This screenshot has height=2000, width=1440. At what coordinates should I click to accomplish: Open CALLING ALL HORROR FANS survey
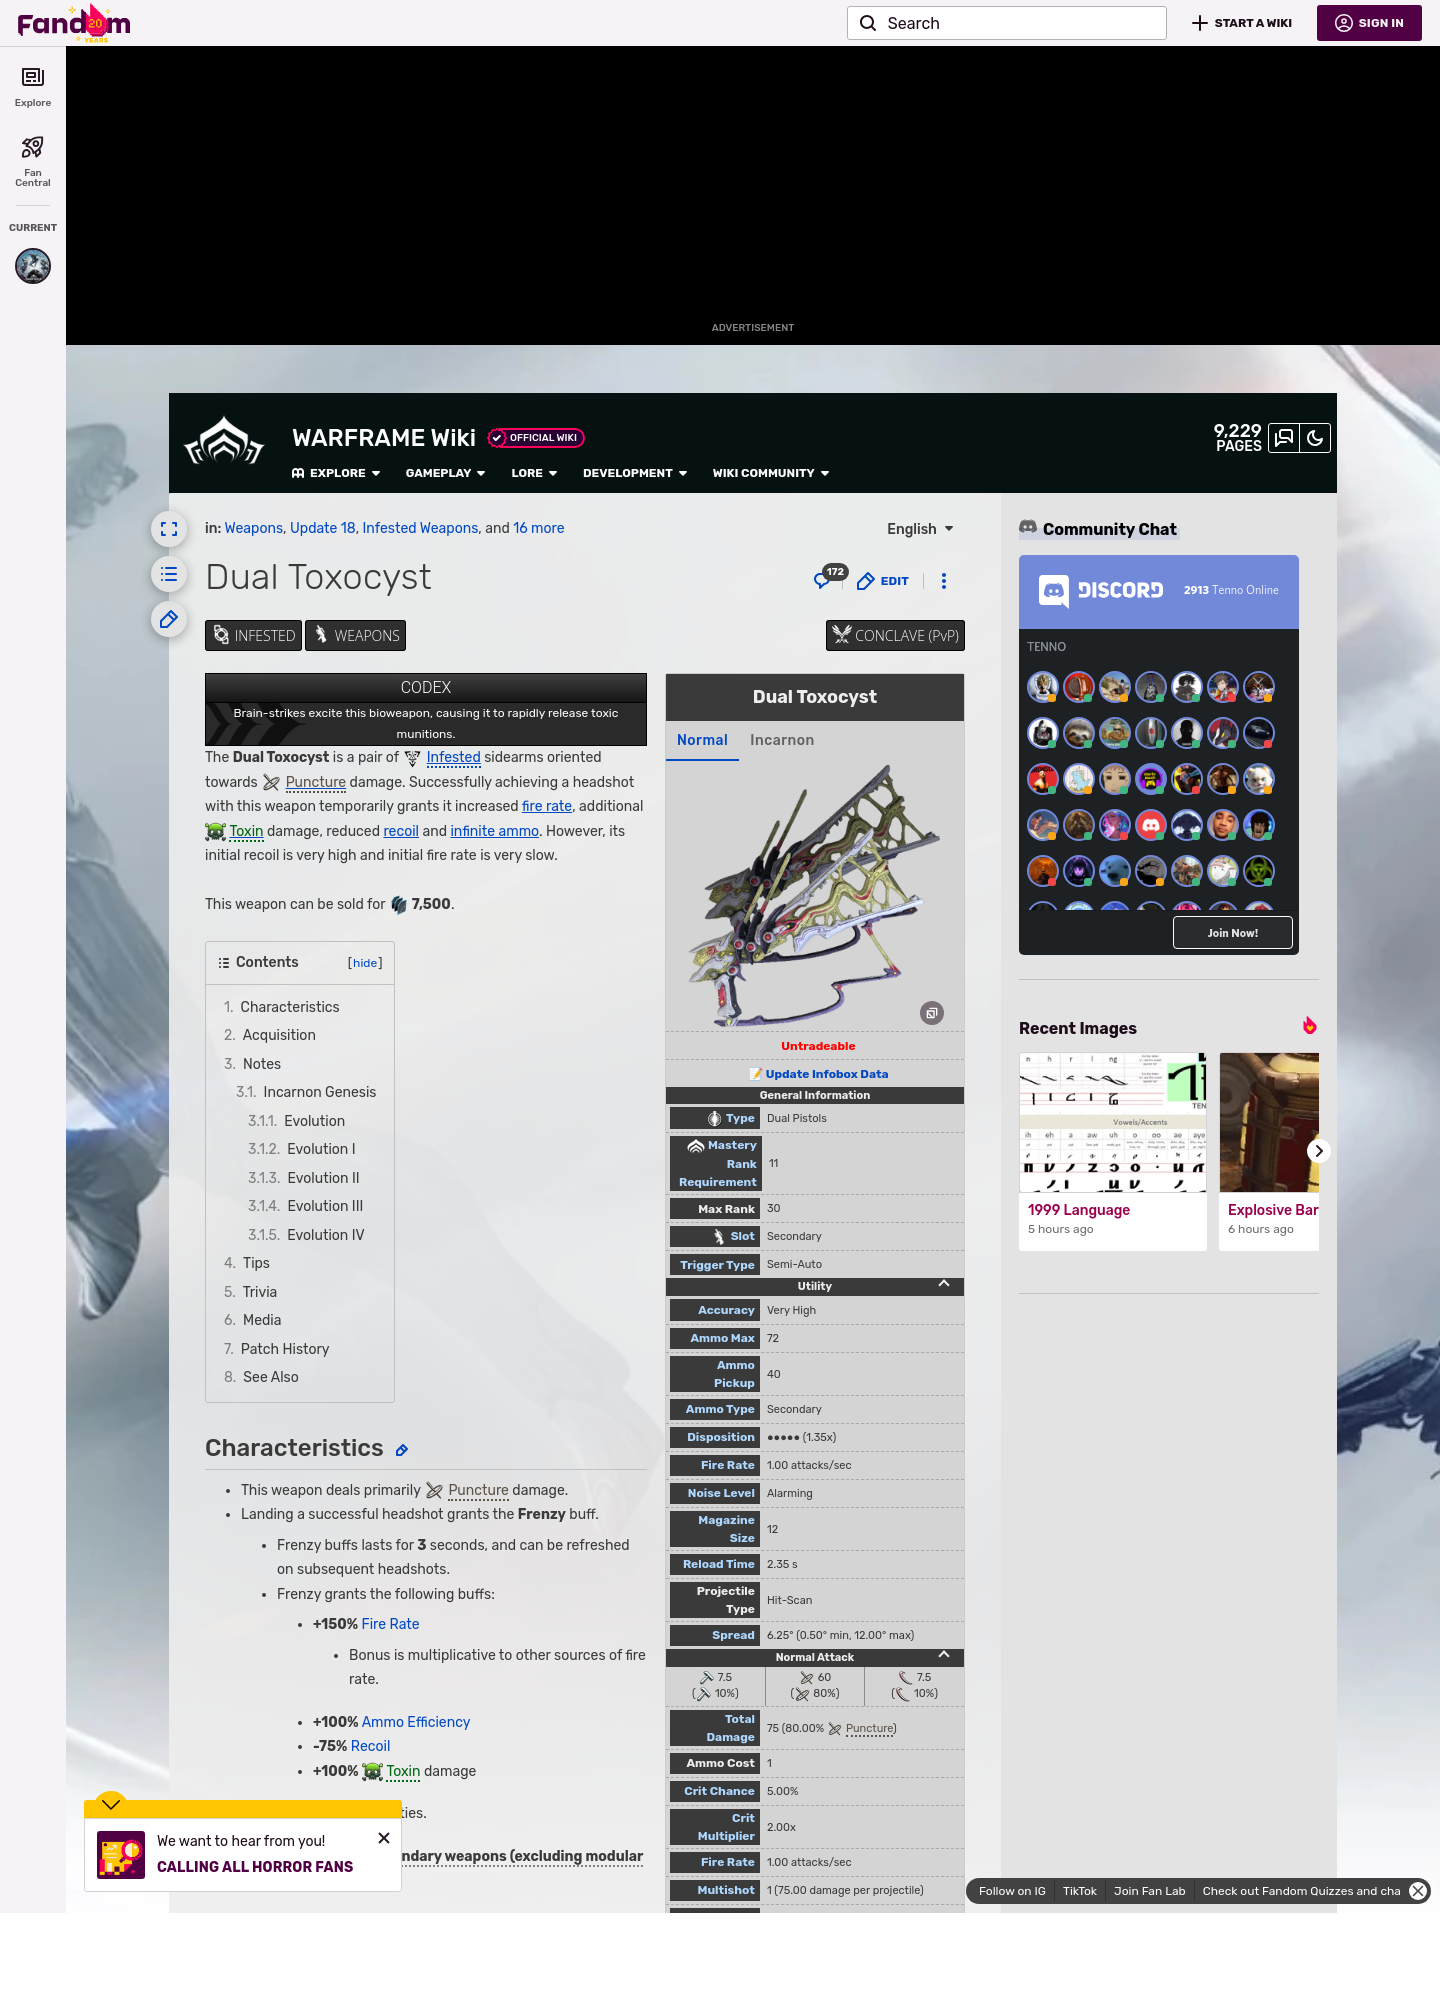coord(255,1867)
